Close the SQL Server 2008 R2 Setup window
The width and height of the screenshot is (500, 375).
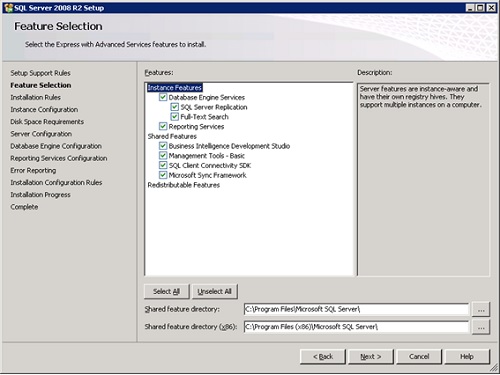pos(491,8)
